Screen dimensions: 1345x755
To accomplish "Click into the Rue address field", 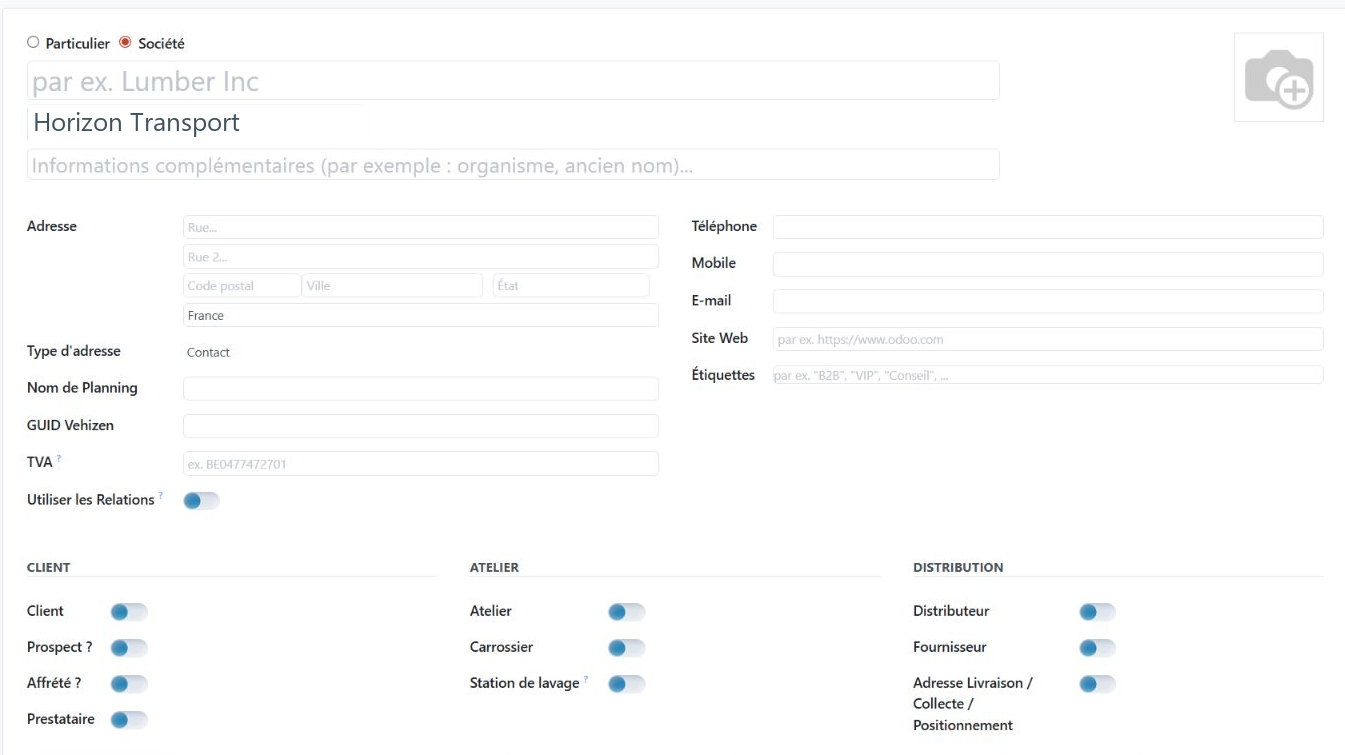I will pos(421,227).
